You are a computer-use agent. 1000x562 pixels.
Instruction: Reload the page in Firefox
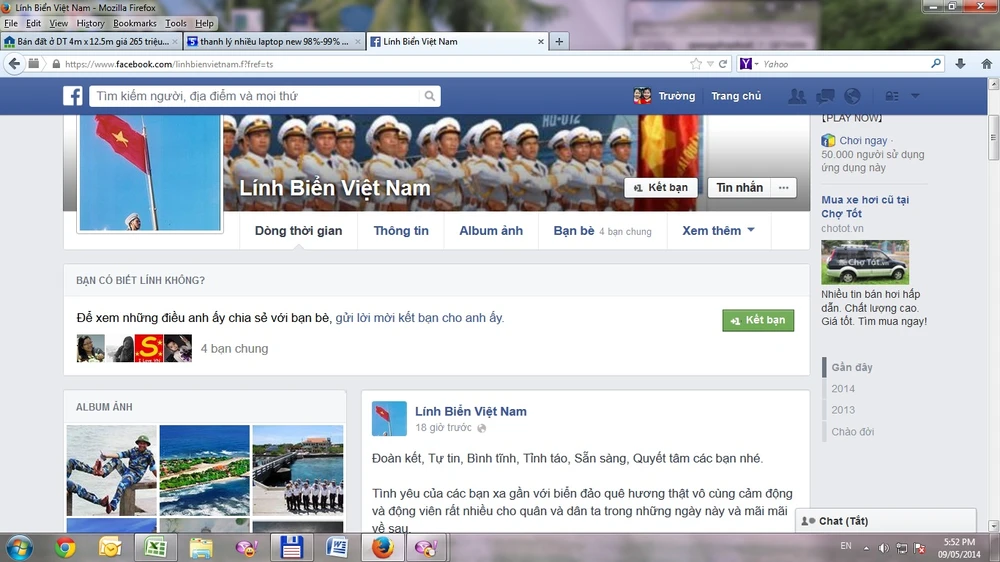click(x=723, y=64)
